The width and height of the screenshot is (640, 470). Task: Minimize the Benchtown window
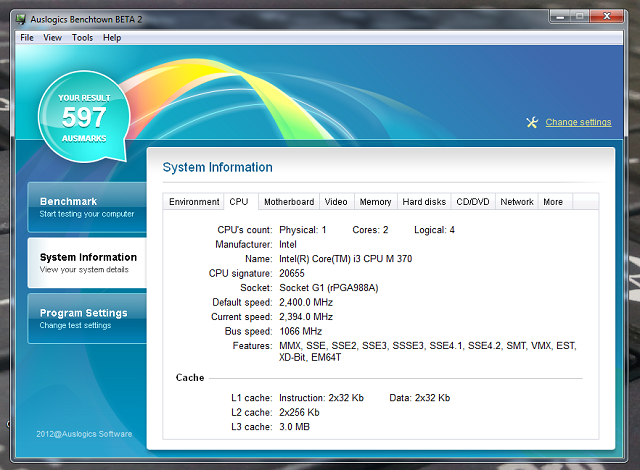click(560, 16)
